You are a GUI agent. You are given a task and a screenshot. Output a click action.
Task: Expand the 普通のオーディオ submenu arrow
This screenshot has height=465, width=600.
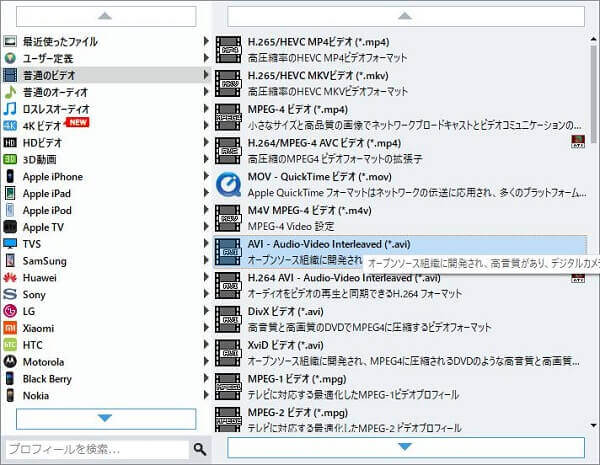click(x=206, y=91)
